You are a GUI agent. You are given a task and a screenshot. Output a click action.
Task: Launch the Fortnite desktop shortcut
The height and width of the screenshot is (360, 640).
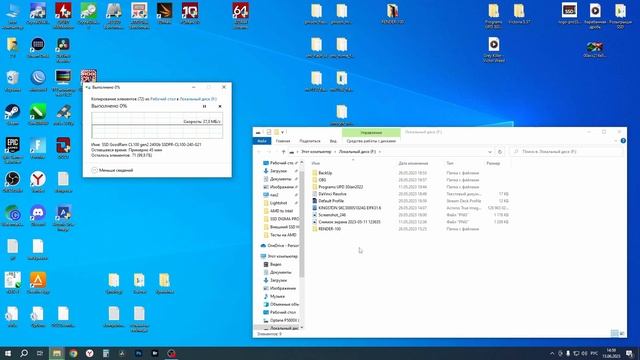coord(38,149)
